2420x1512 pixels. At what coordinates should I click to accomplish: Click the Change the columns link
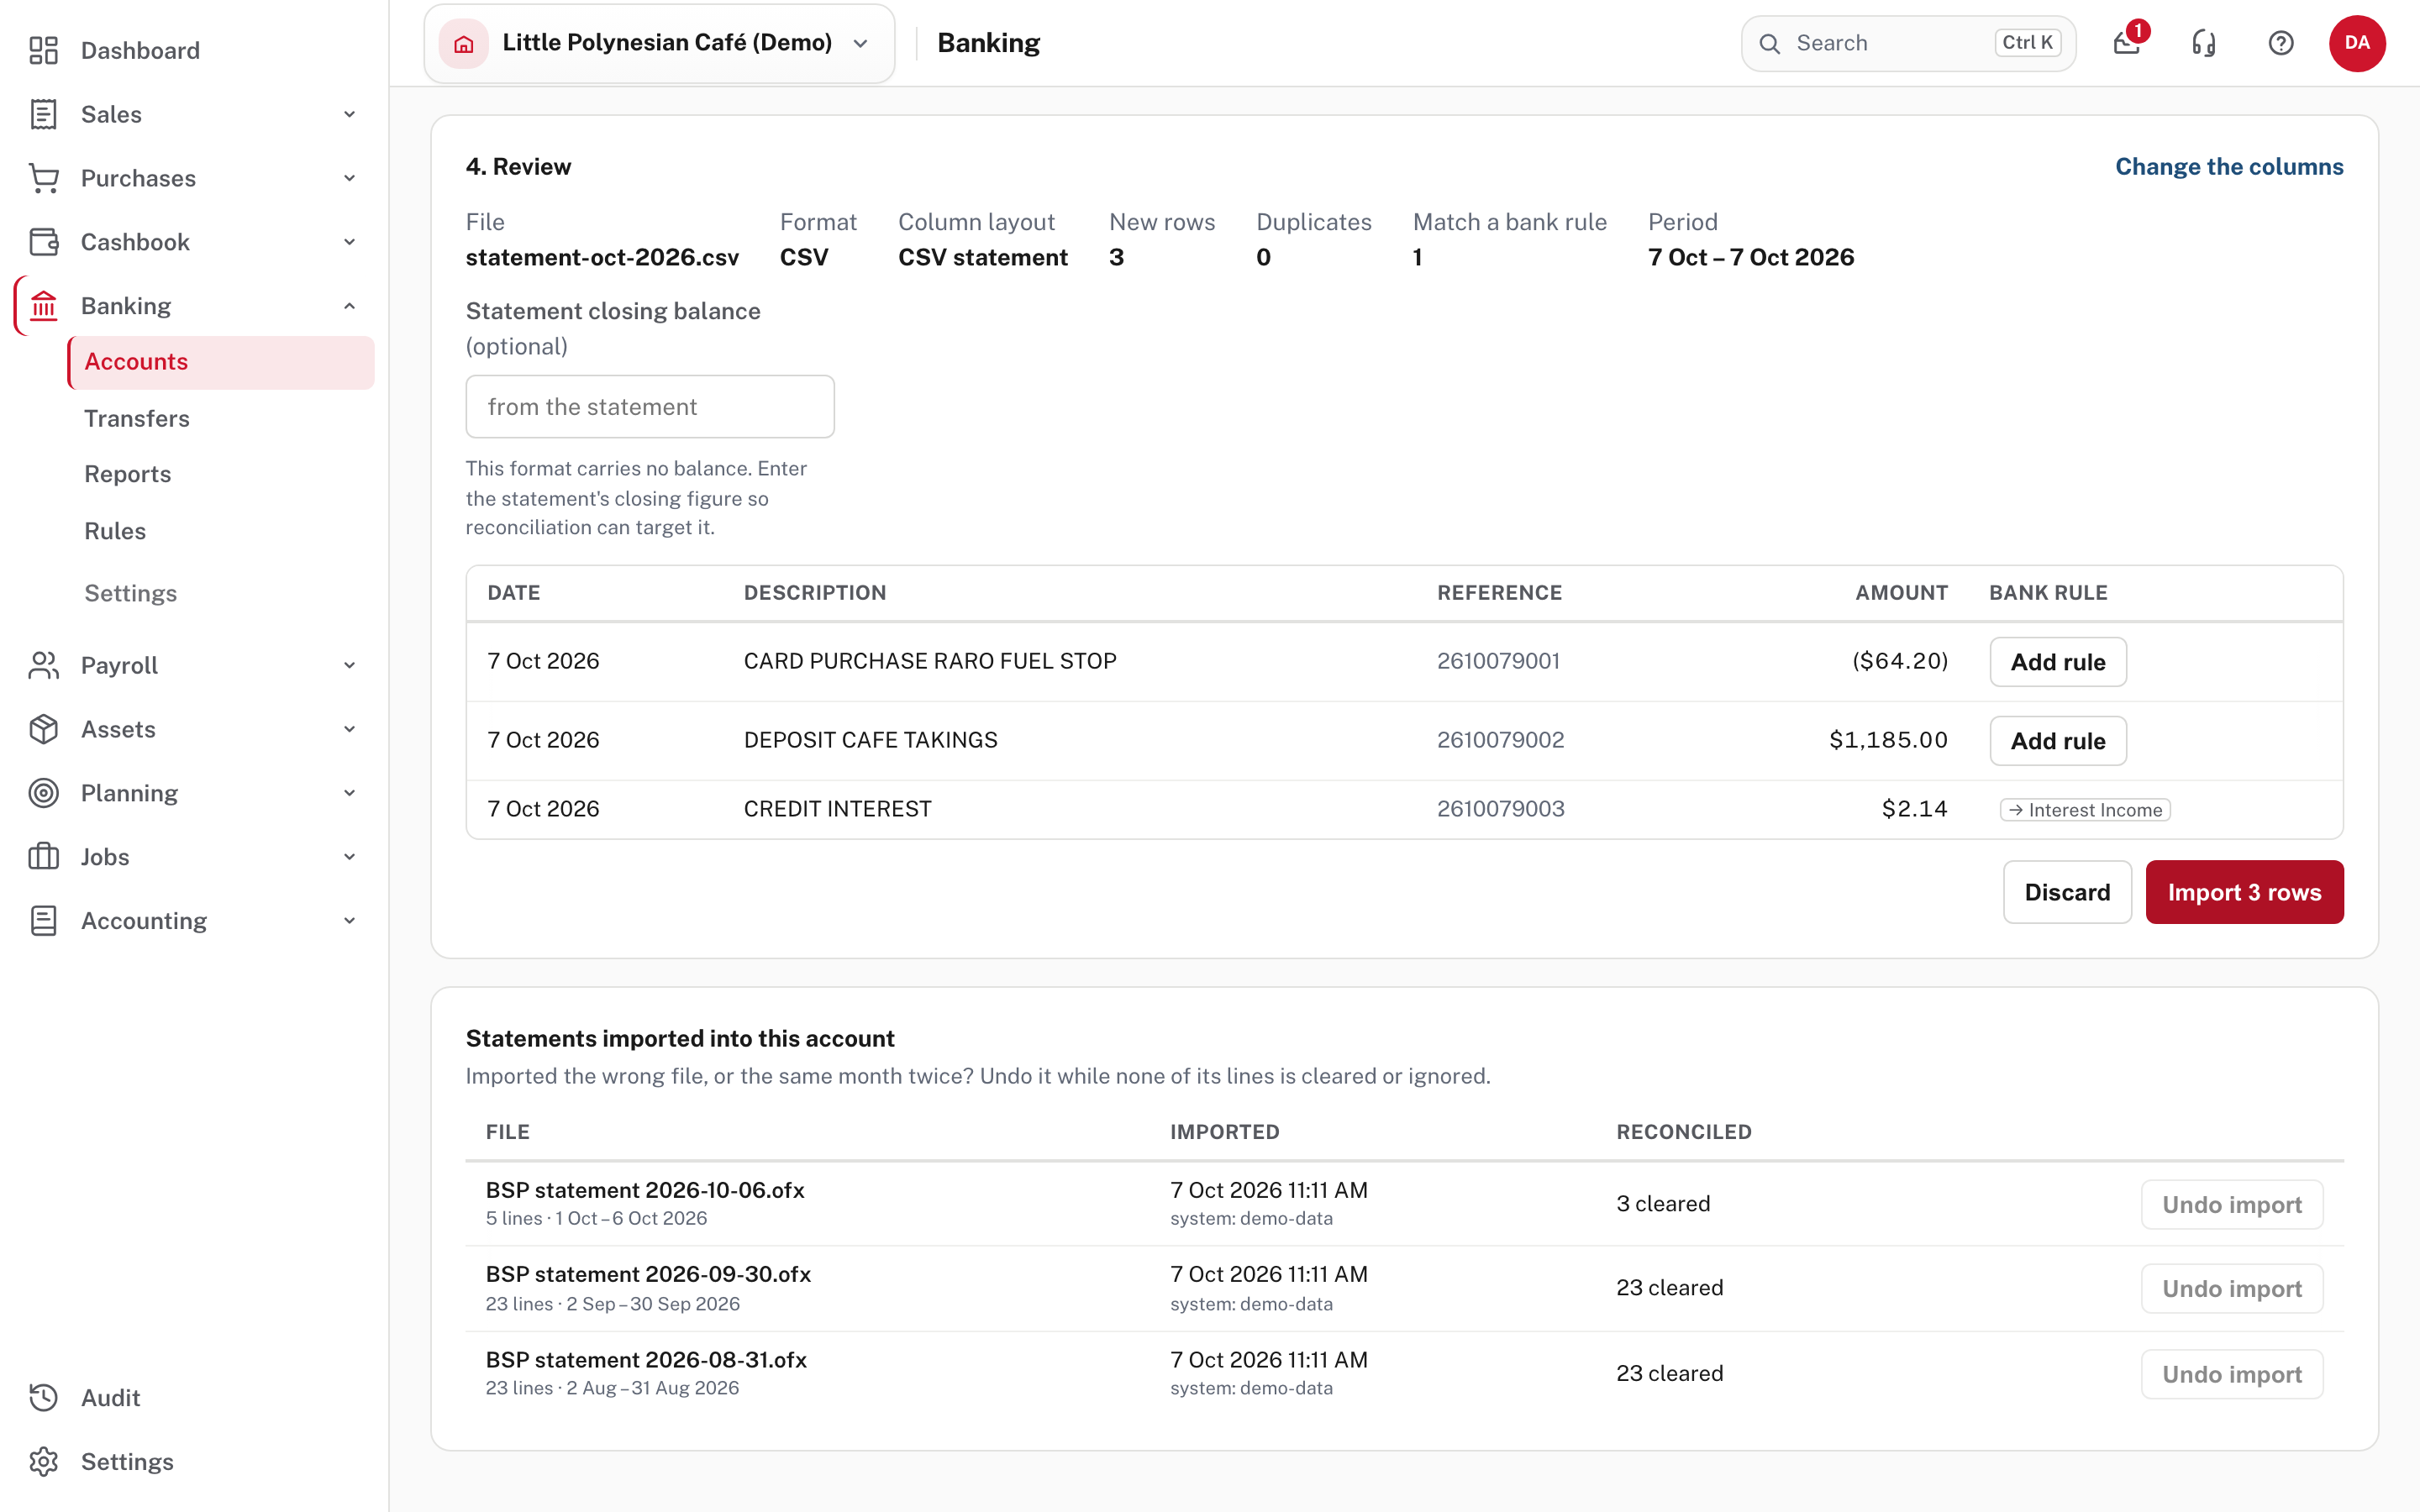pyautogui.click(x=2229, y=166)
